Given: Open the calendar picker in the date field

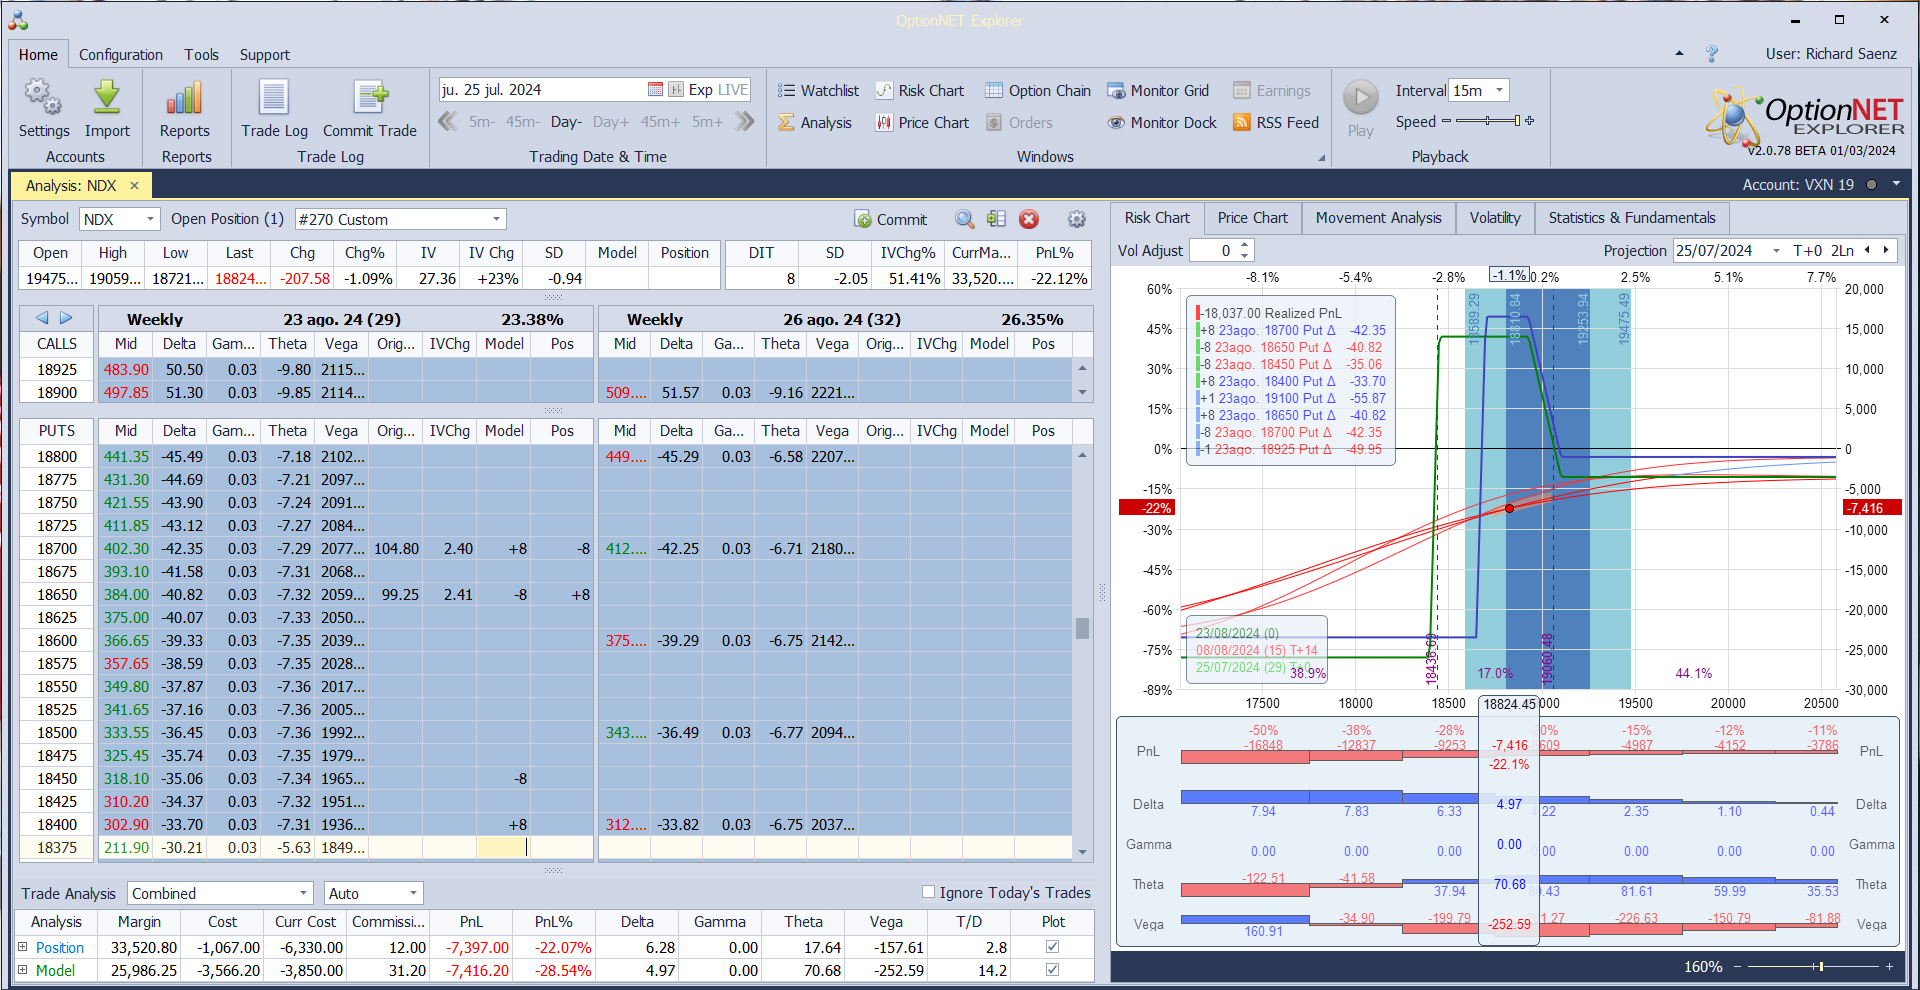Looking at the screenshot, I should [655, 89].
